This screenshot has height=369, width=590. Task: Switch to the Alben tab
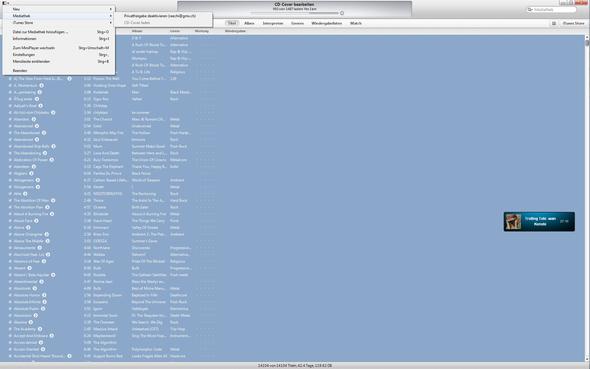pyautogui.click(x=249, y=23)
